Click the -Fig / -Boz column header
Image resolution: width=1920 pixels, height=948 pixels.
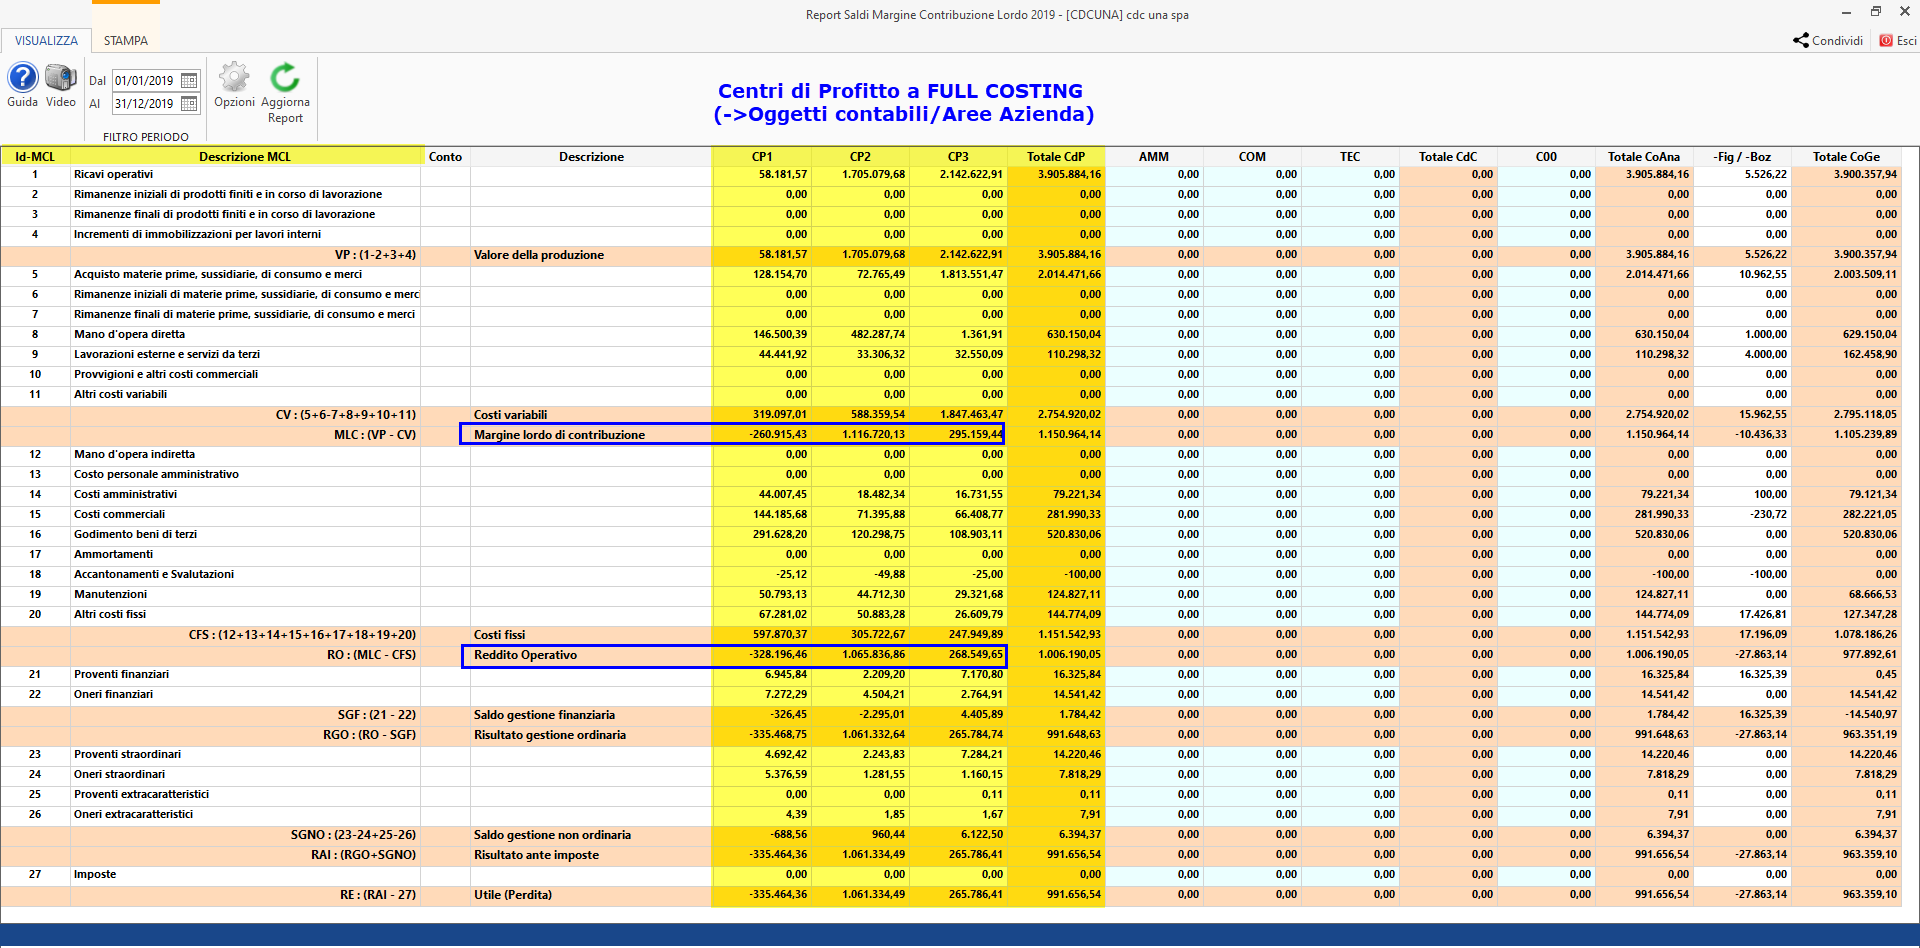1742,157
